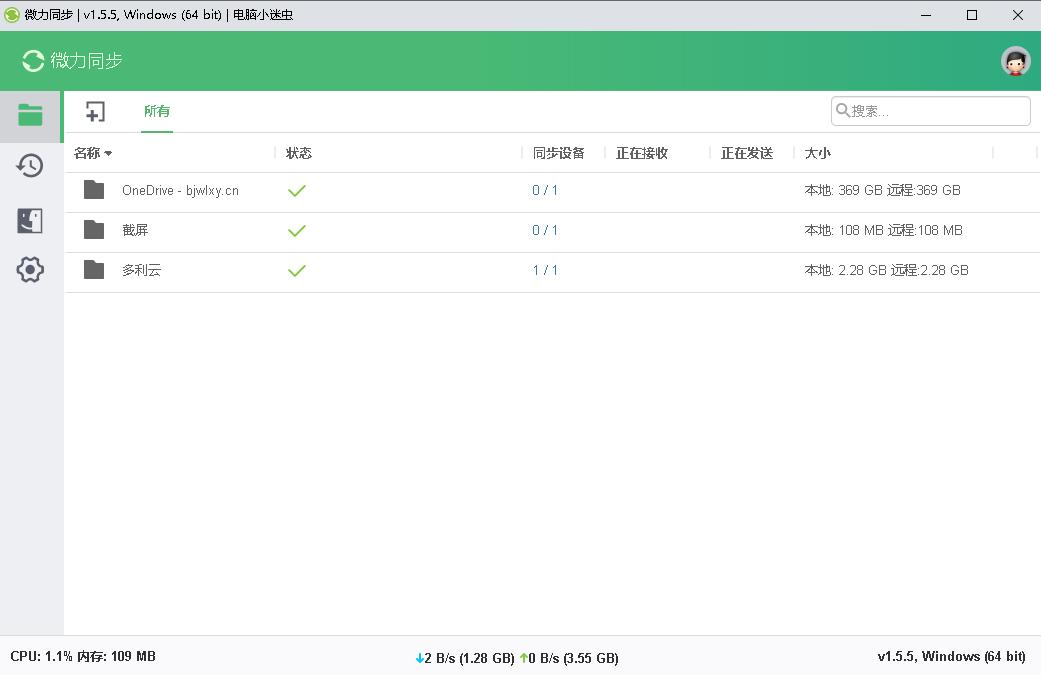The width and height of the screenshot is (1041, 675).
Task: Click the green status checkmark for 截屏
Action: pos(297,230)
